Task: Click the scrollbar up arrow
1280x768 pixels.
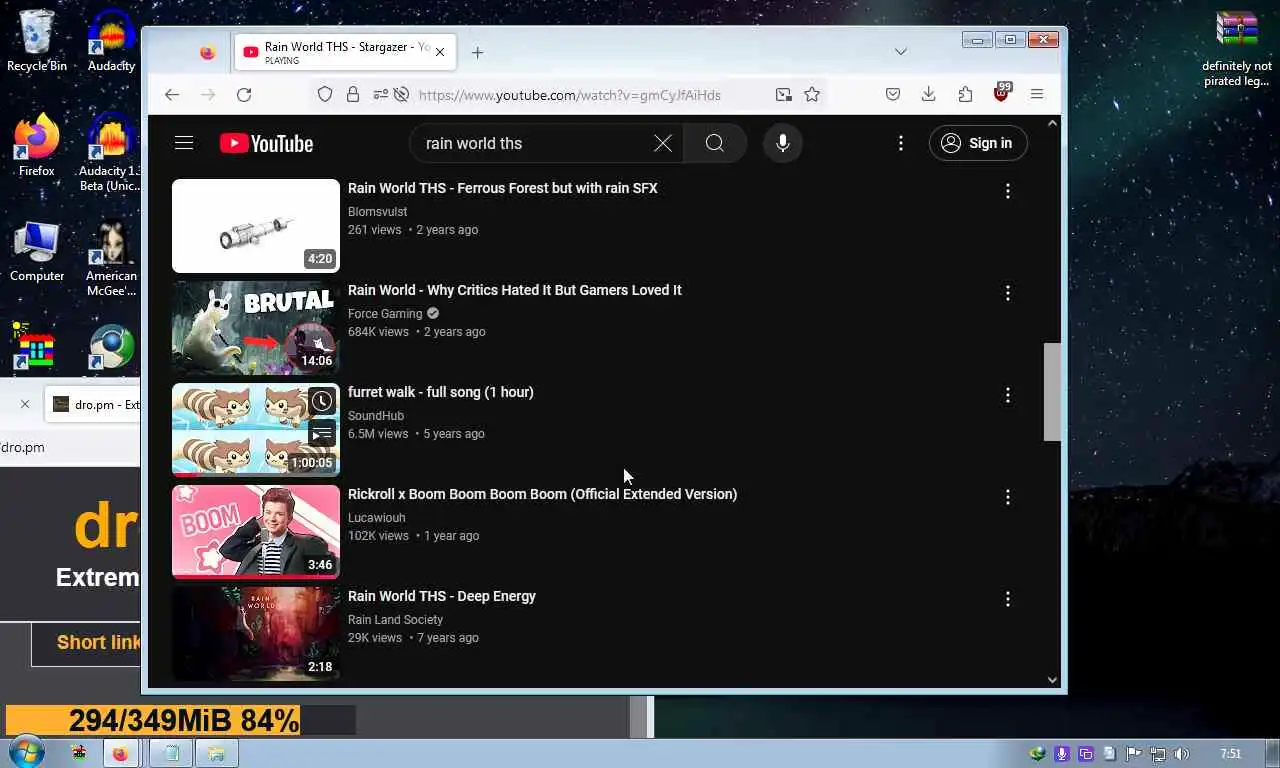Action: click(1052, 123)
